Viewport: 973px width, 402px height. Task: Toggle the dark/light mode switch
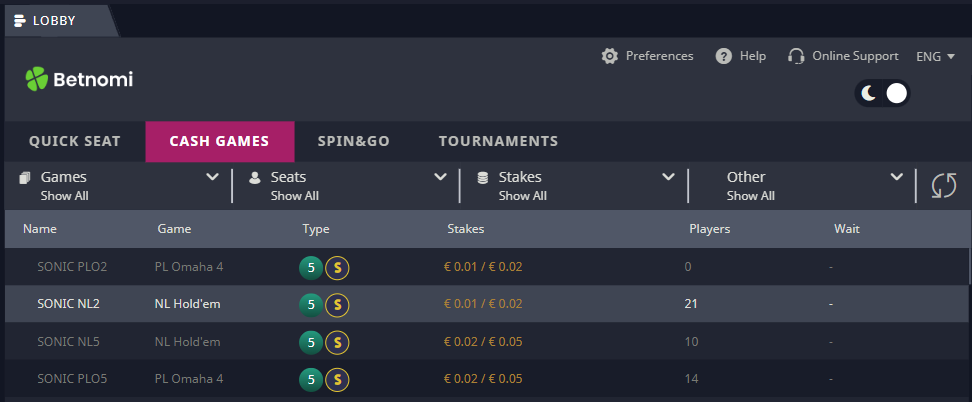click(x=882, y=94)
